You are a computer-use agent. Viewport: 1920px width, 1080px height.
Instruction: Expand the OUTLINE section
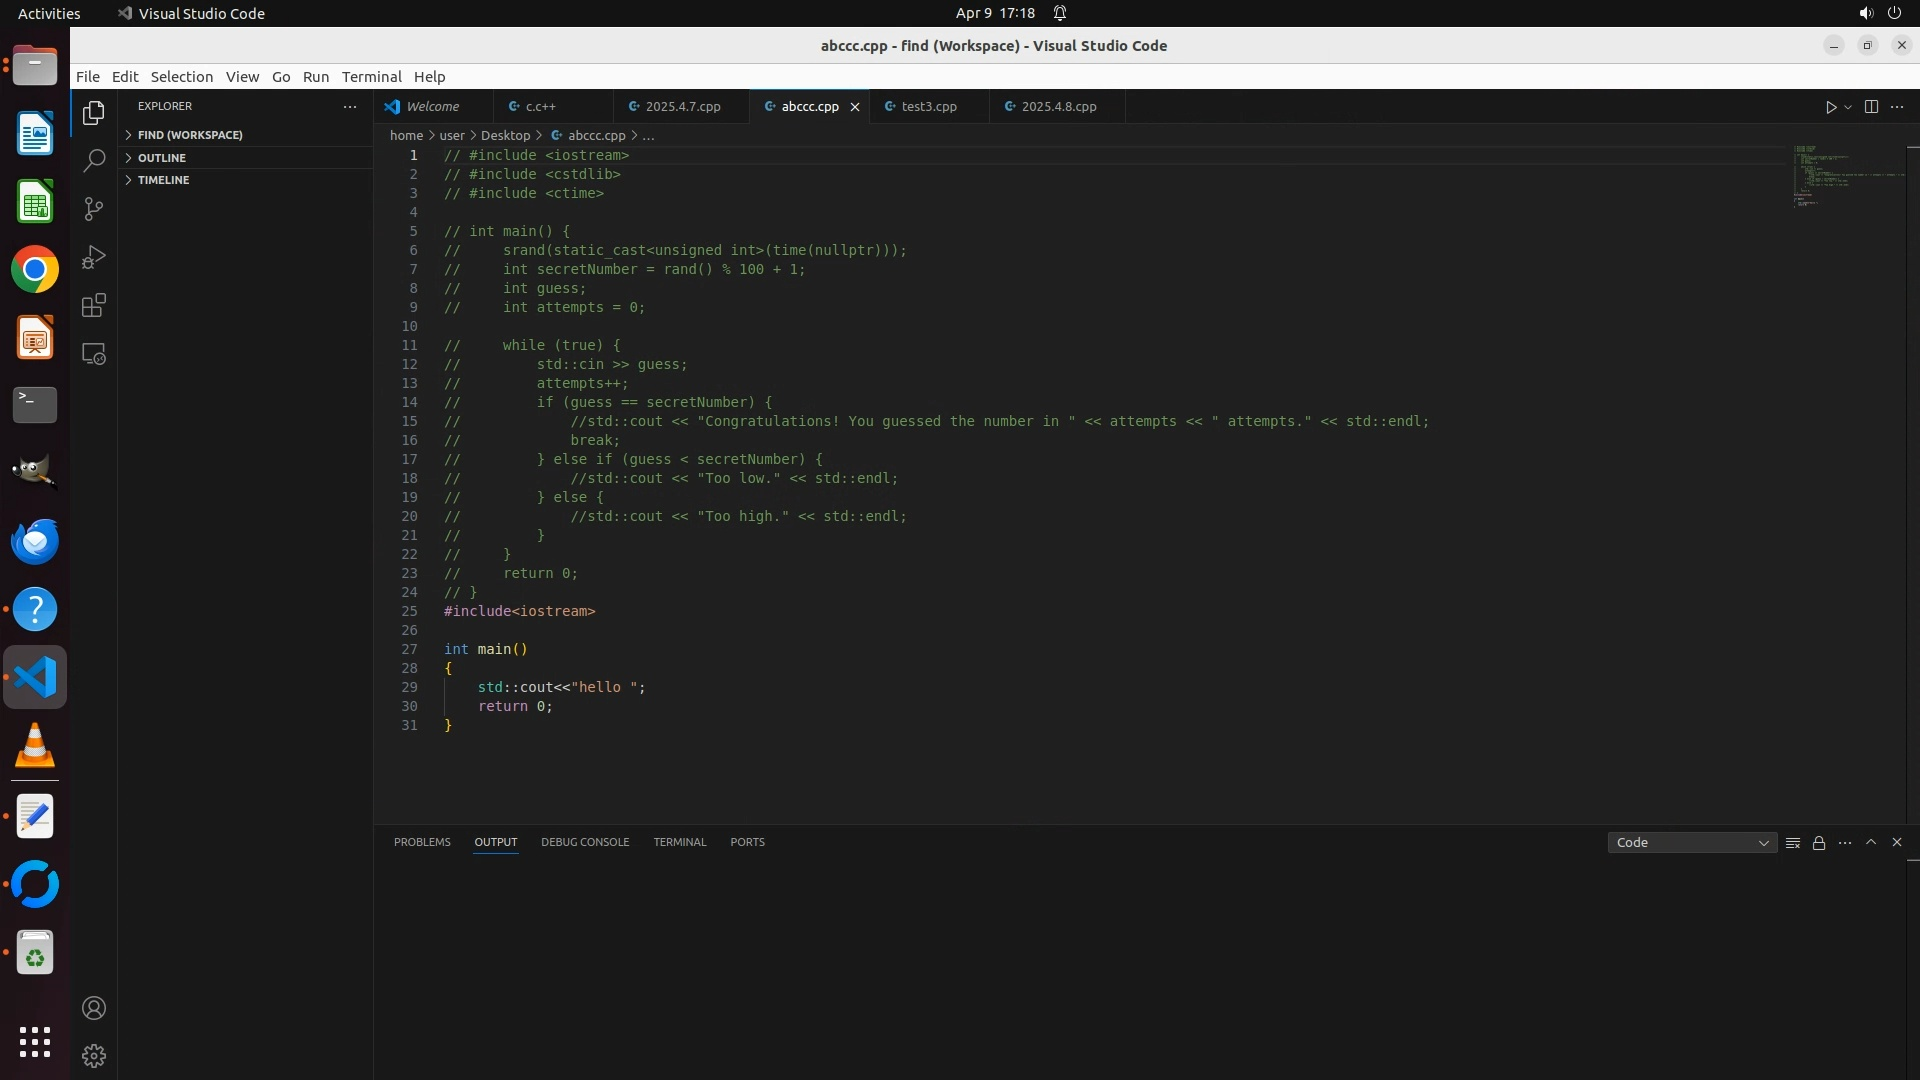coord(162,158)
